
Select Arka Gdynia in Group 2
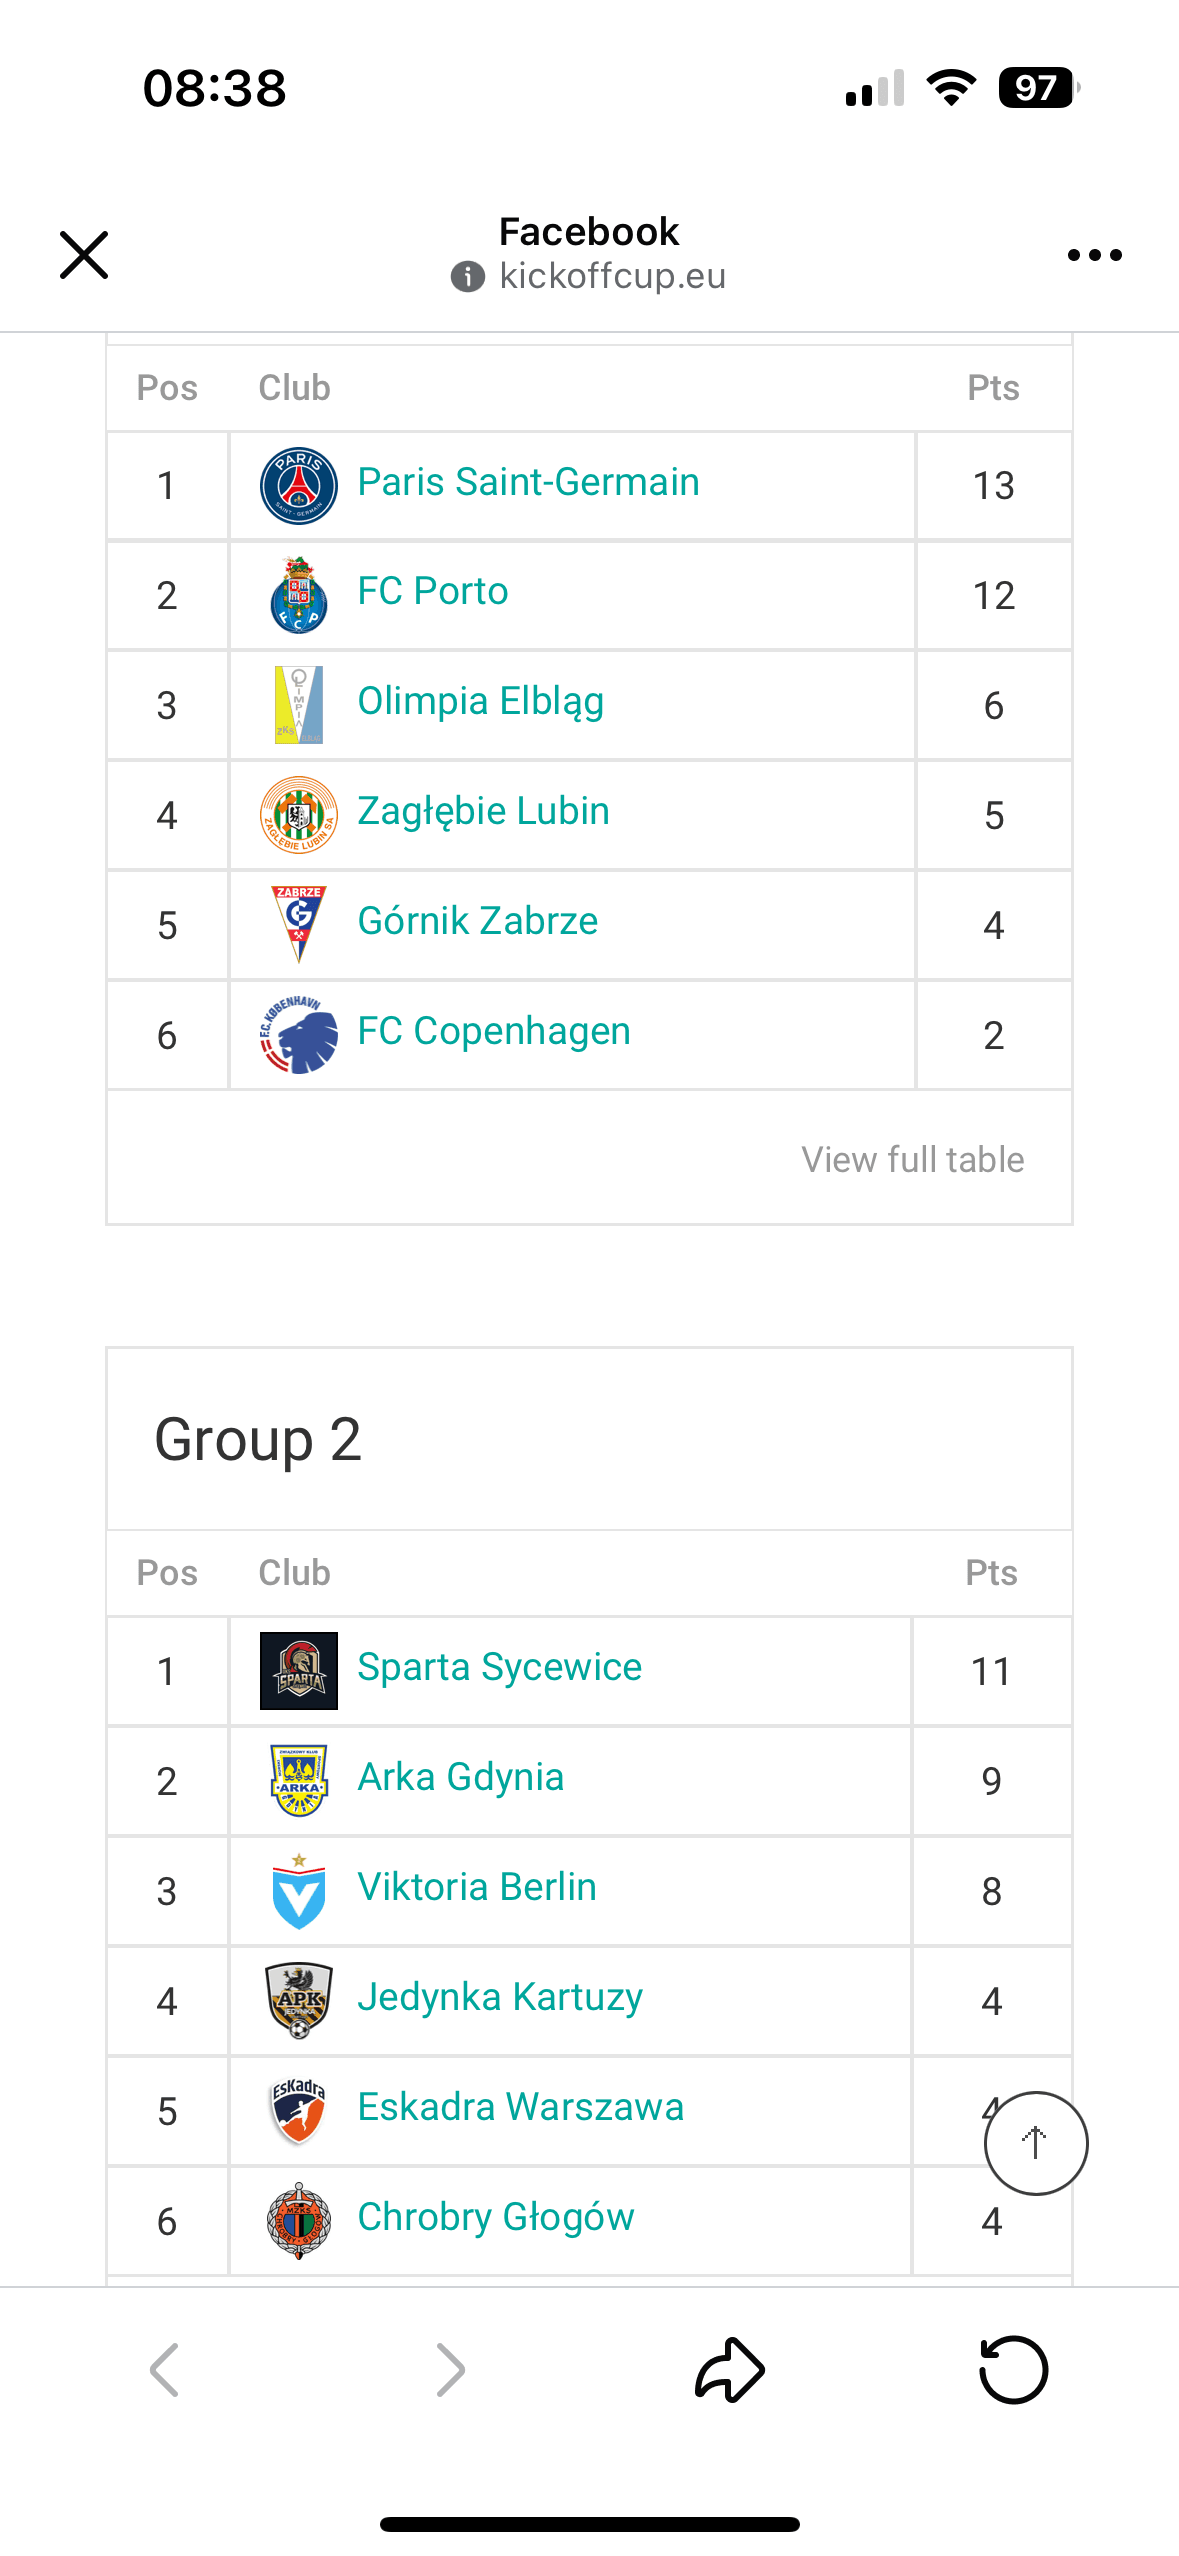(x=460, y=1777)
